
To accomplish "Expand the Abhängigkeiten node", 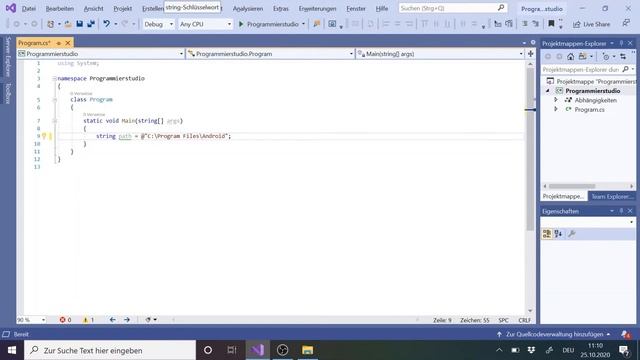I will (556, 100).
